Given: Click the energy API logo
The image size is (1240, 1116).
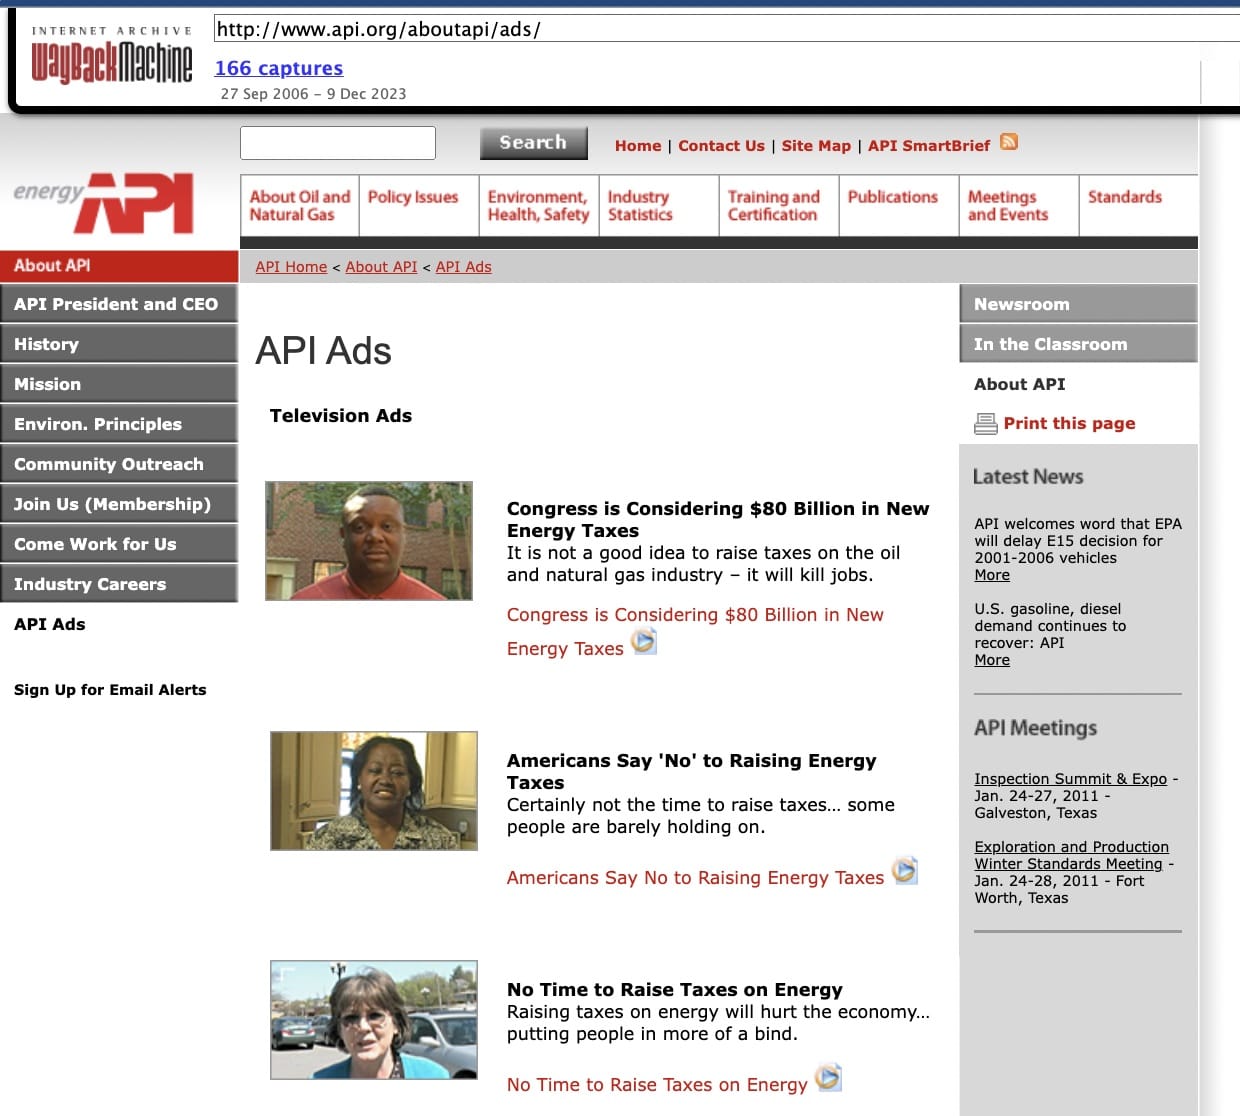Looking at the screenshot, I should tap(105, 203).
